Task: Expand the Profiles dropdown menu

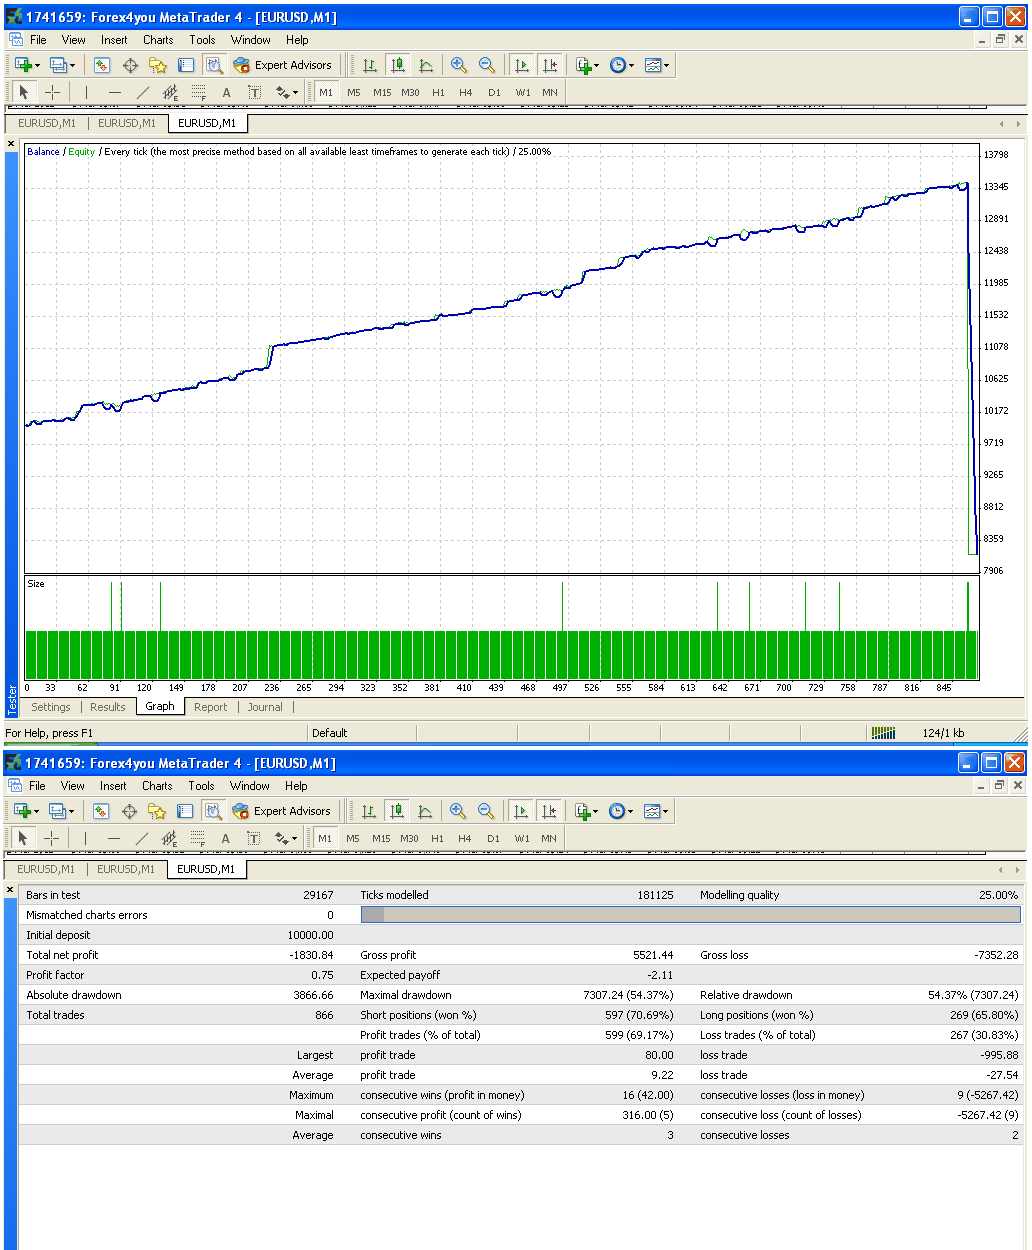Action: click(x=73, y=64)
